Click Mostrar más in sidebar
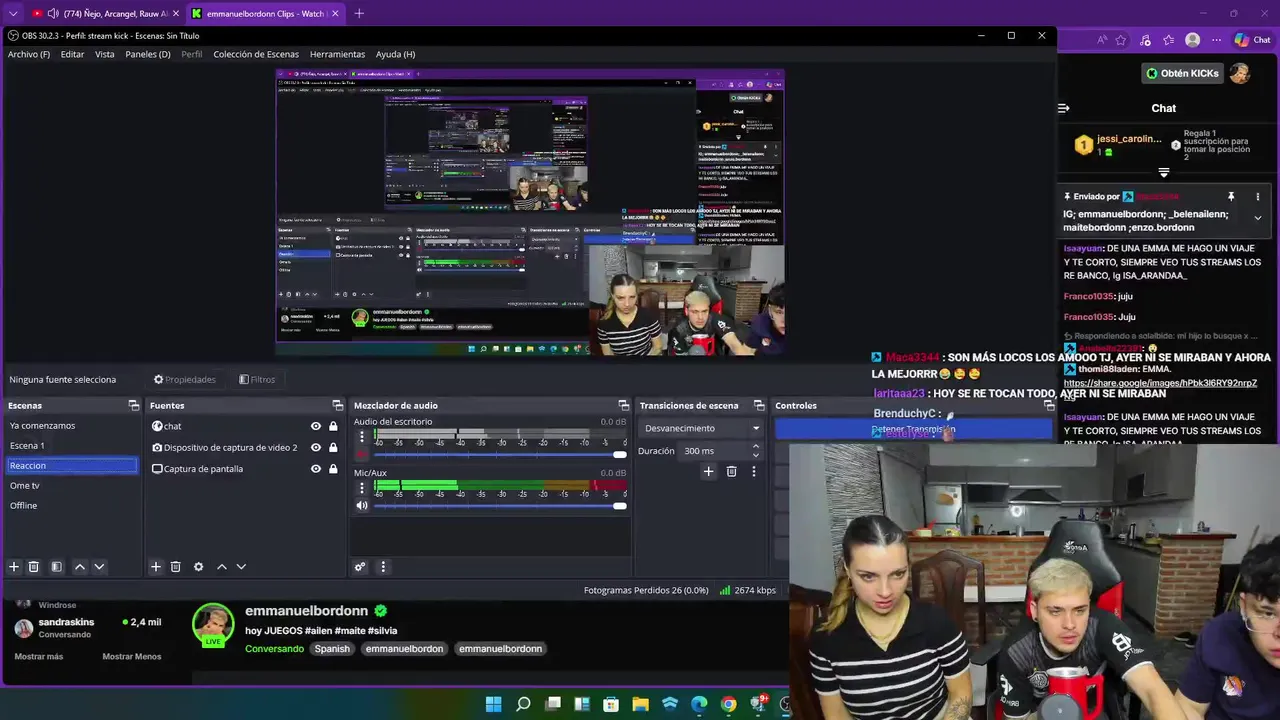 click(38, 656)
